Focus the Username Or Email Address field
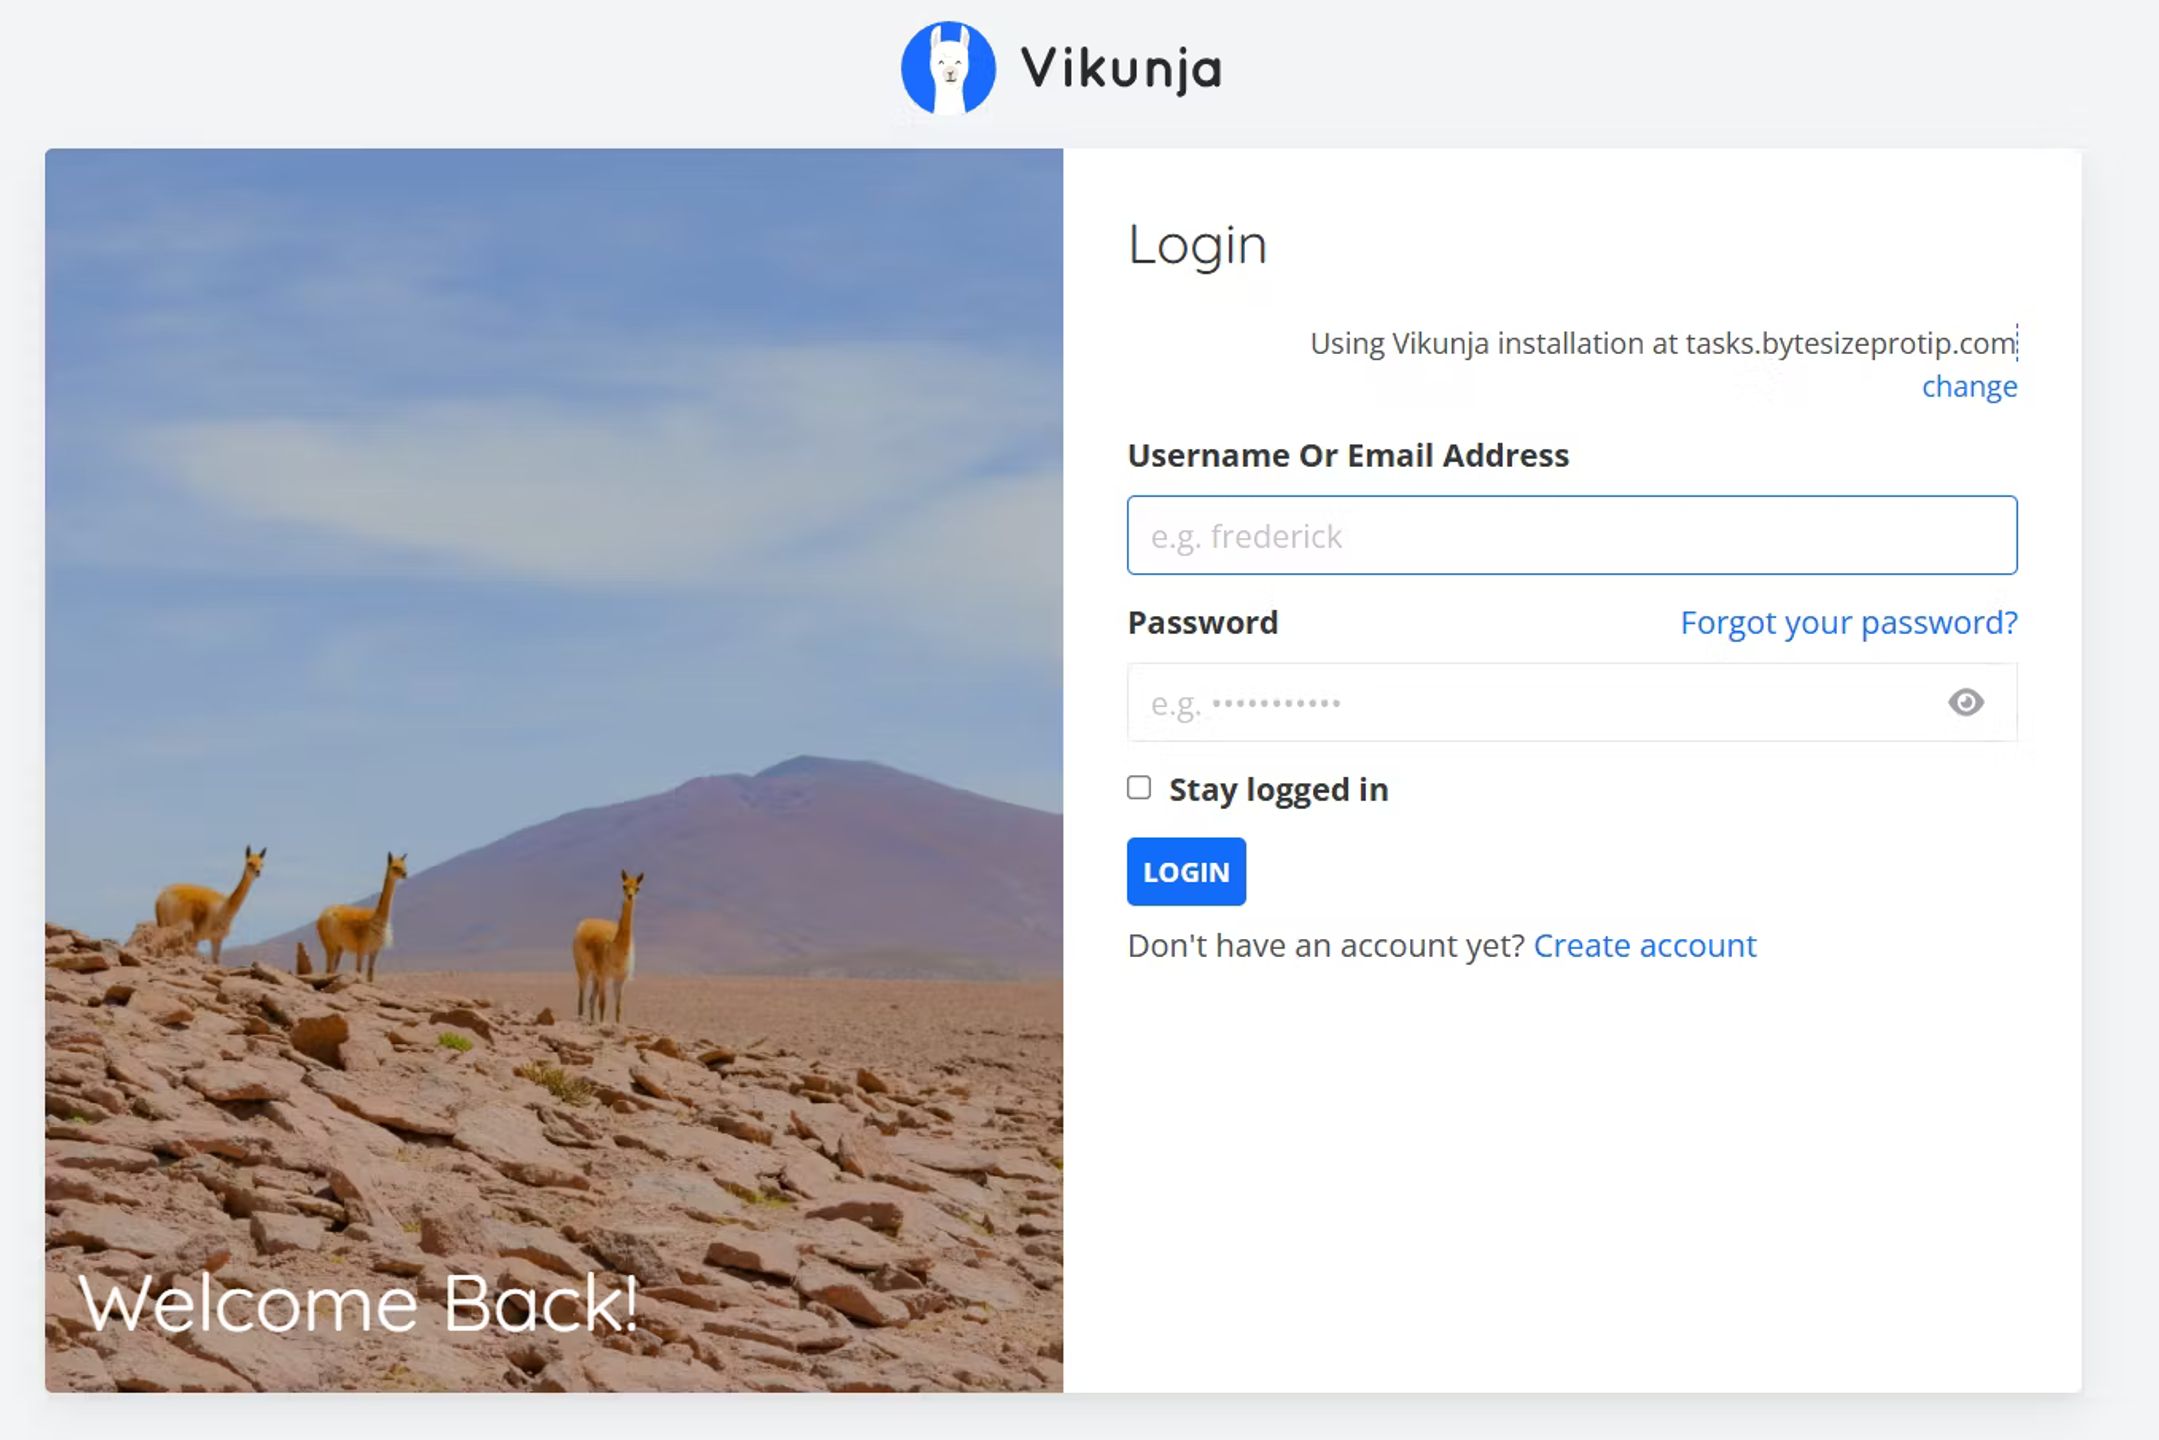Image resolution: width=2159 pixels, height=1440 pixels. point(1572,536)
